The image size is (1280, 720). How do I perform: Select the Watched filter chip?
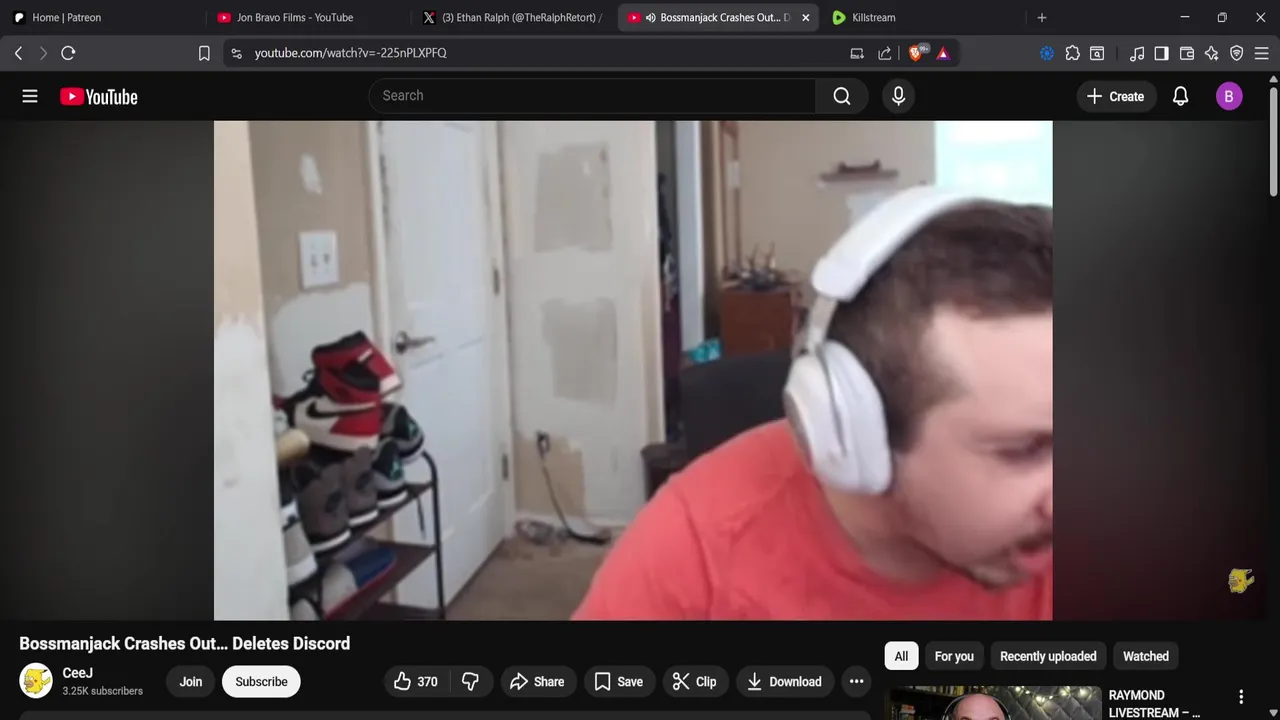[1146, 656]
